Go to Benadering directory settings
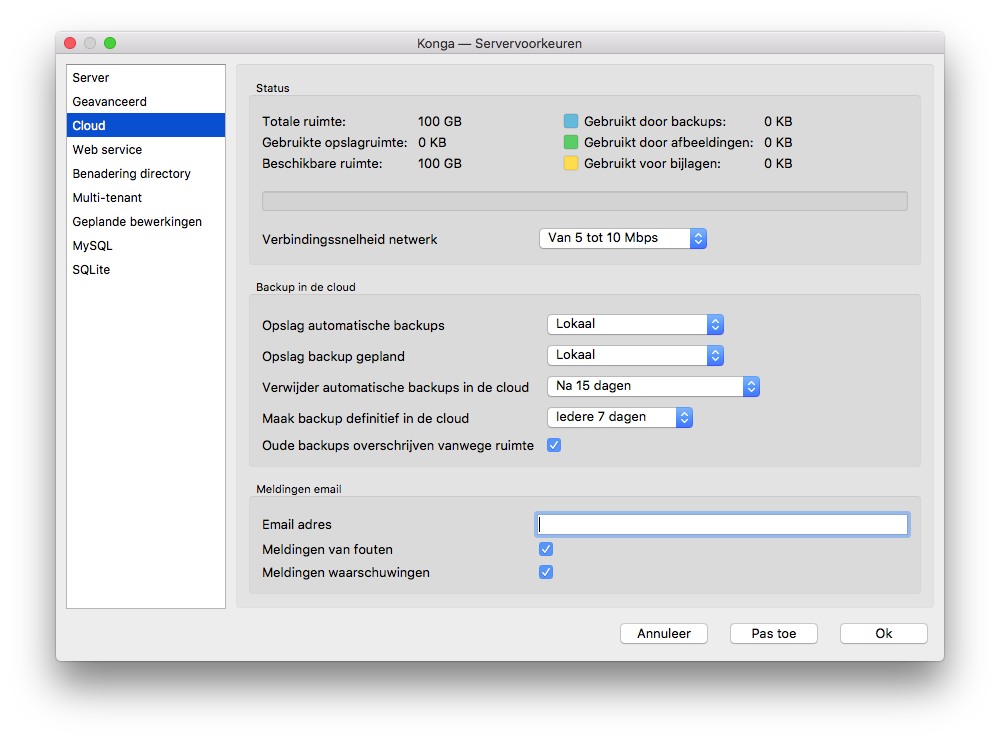This screenshot has height=741, width=1000. (x=145, y=173)
